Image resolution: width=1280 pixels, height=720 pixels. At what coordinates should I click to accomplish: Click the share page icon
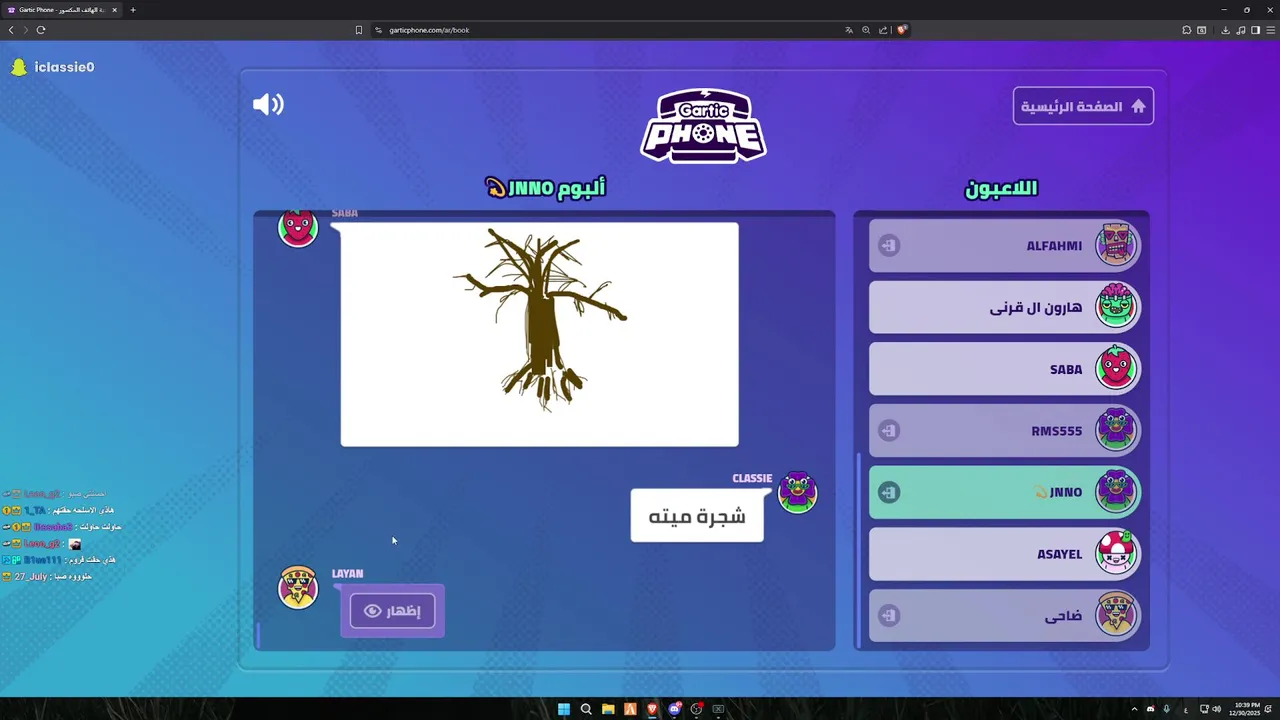(883, 30)
